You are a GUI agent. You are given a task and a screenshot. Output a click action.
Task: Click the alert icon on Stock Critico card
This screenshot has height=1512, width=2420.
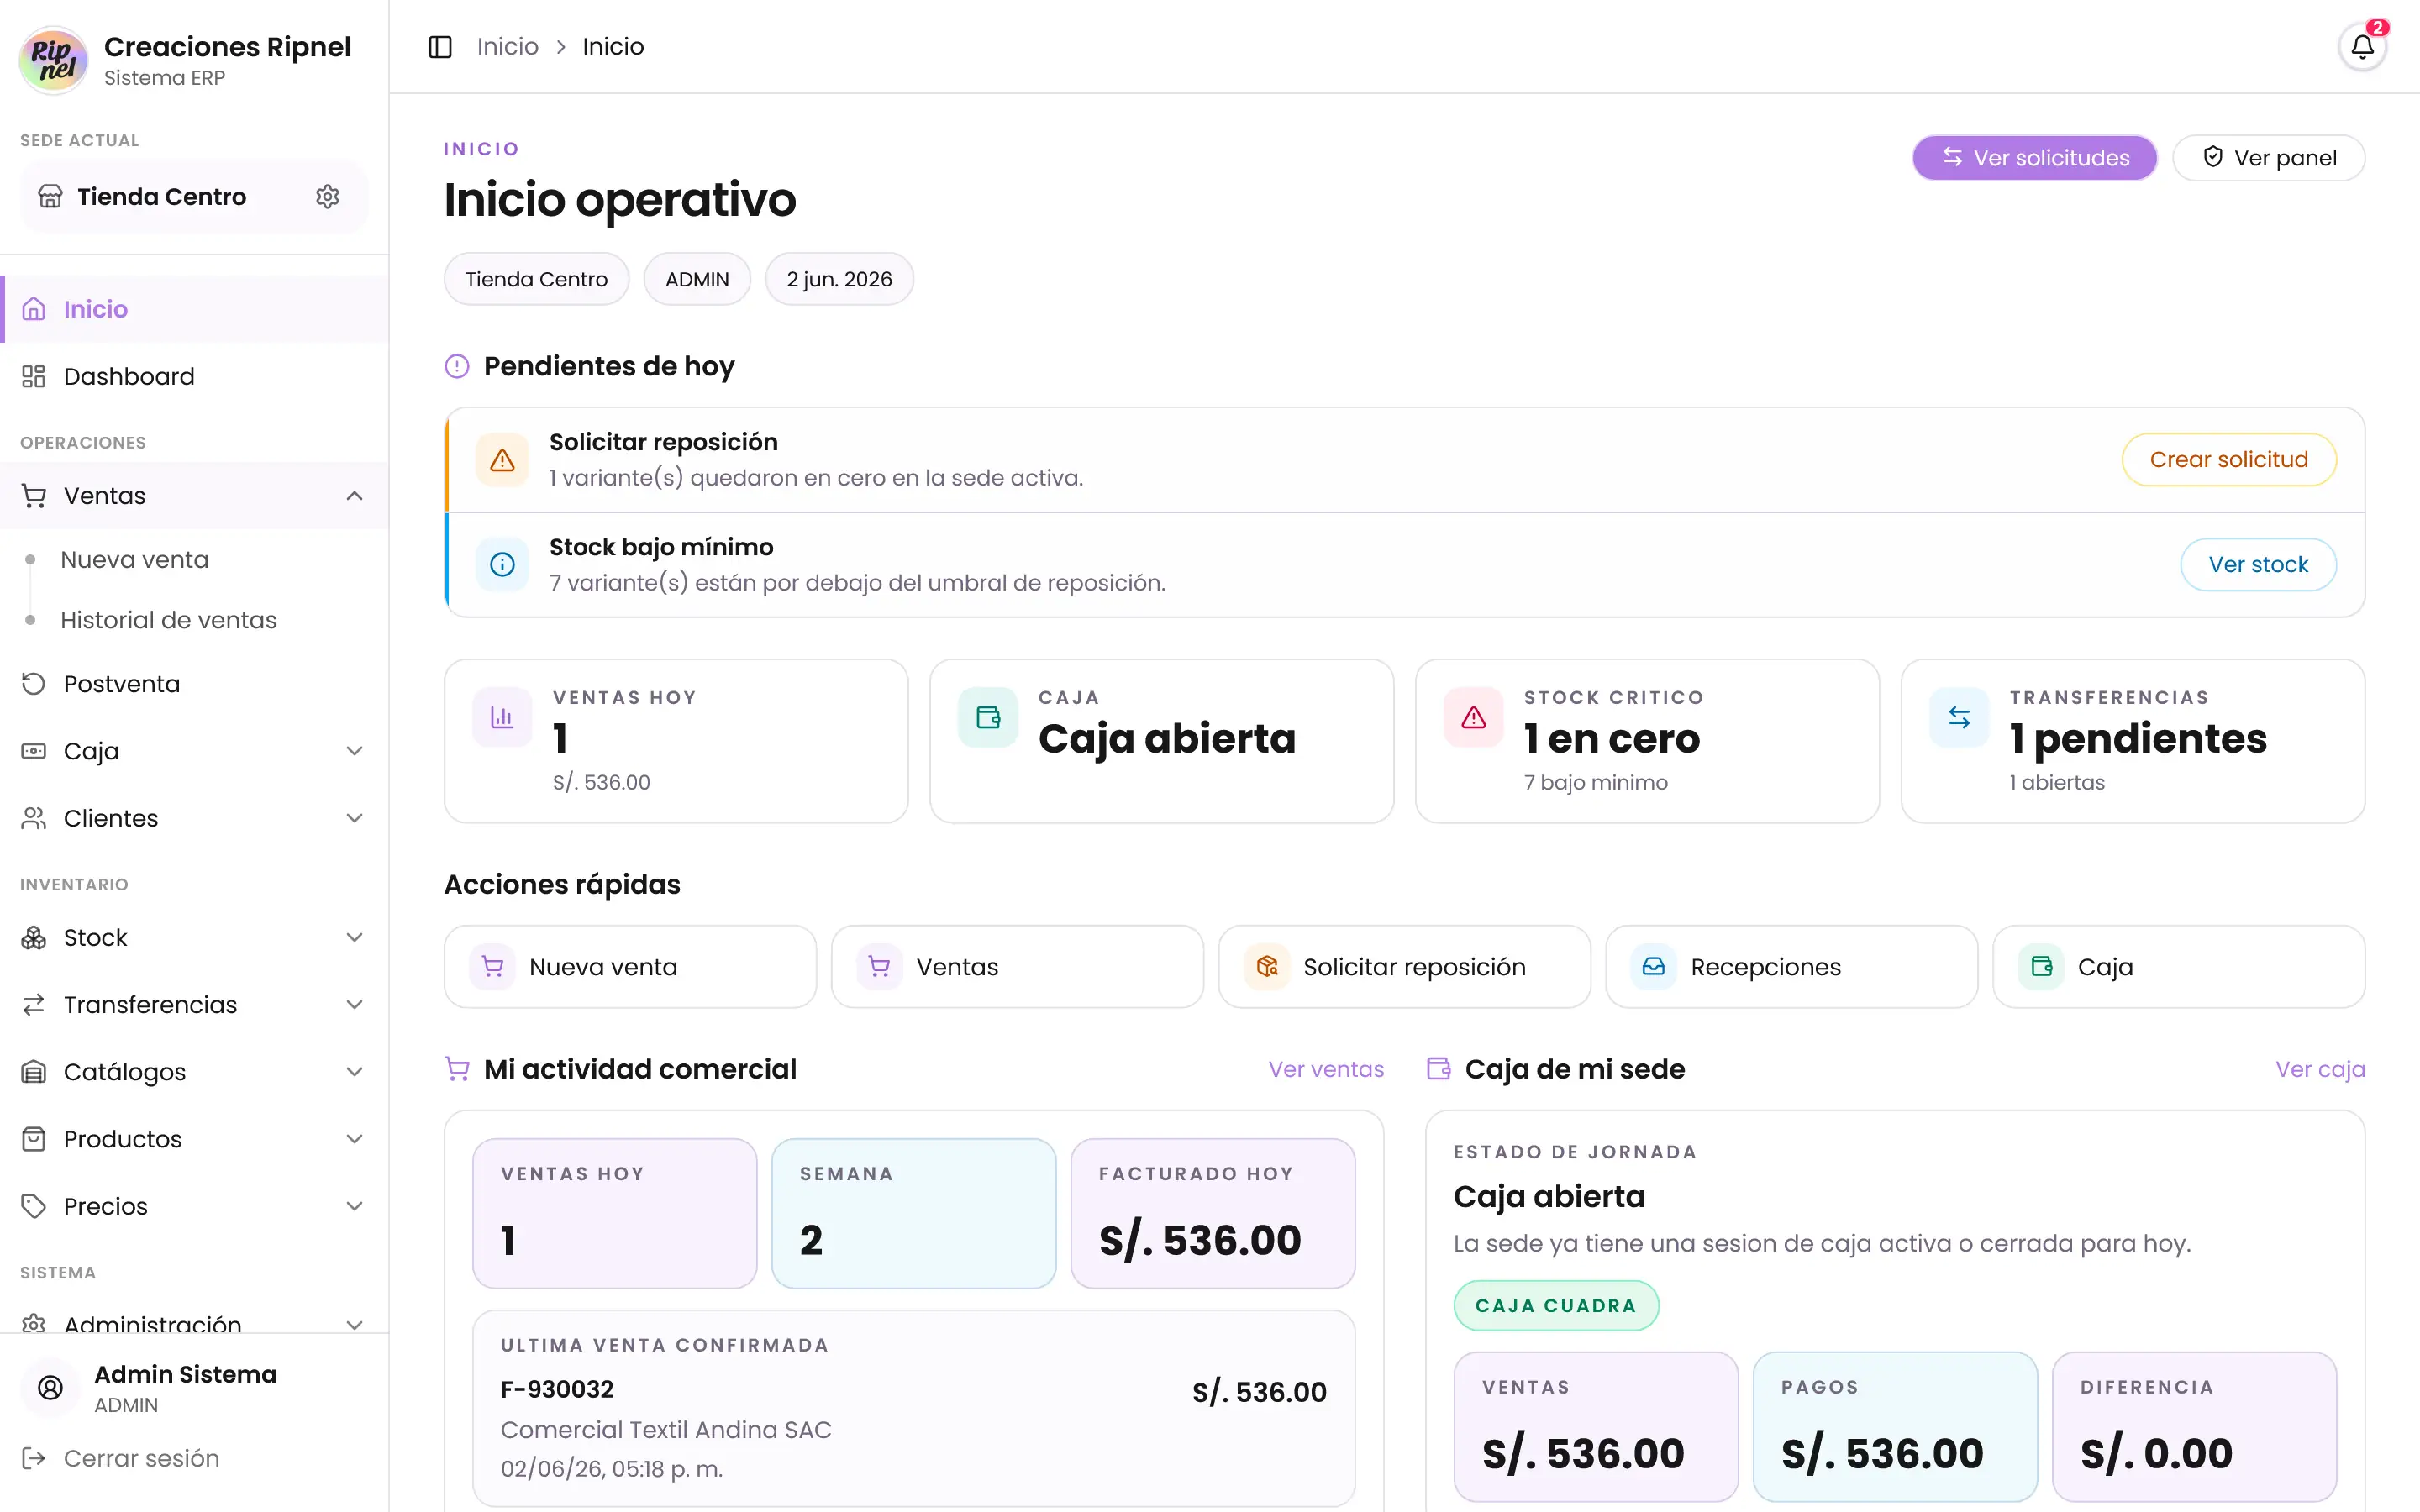tap(1473, 717)
